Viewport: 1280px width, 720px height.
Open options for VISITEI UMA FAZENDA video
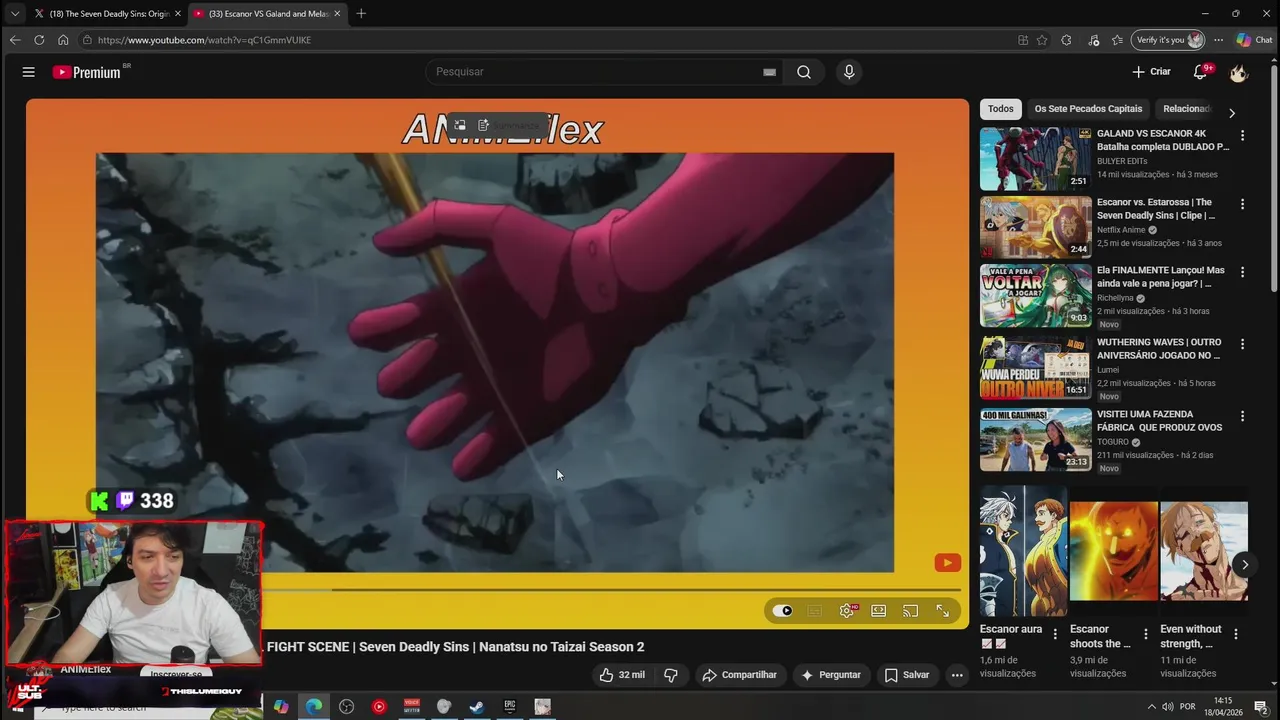click(1242, 416)
